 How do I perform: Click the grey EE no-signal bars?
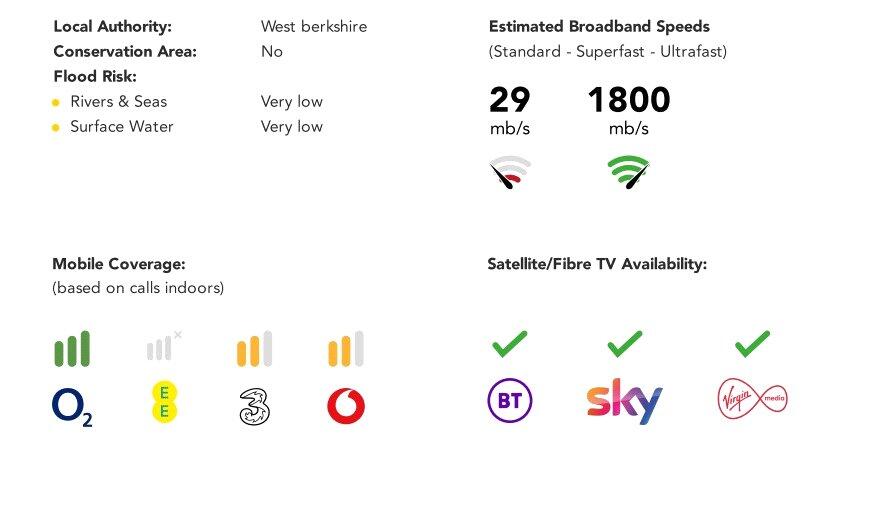coord(163,347)
